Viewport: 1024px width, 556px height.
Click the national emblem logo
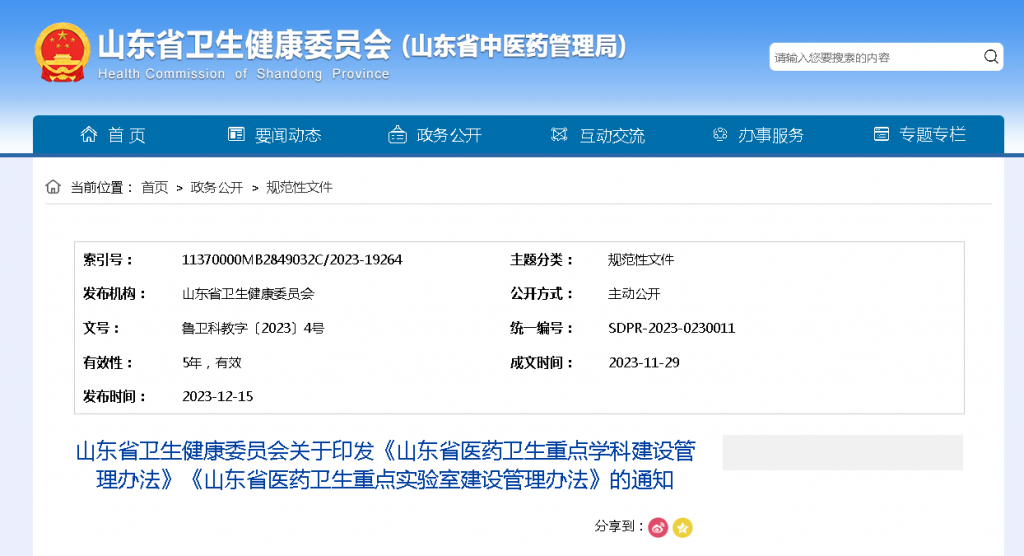pyautogui.click(x=62, y=52)
